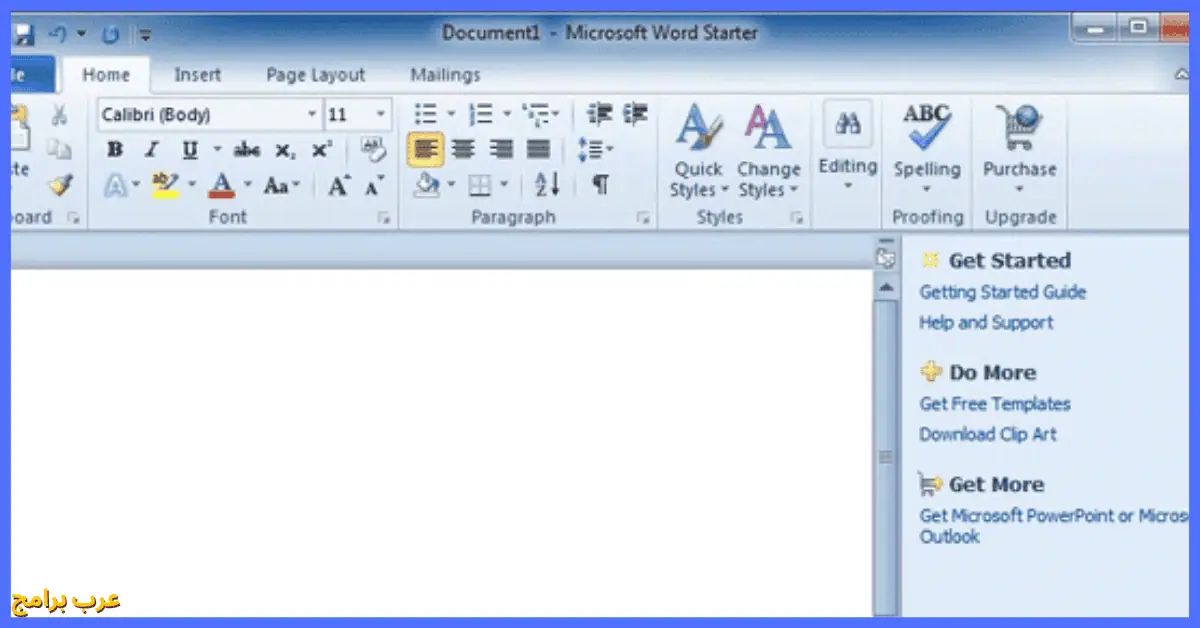Toggle Justify alignment
Screen dimensions: 1200x628
[539, 150]
